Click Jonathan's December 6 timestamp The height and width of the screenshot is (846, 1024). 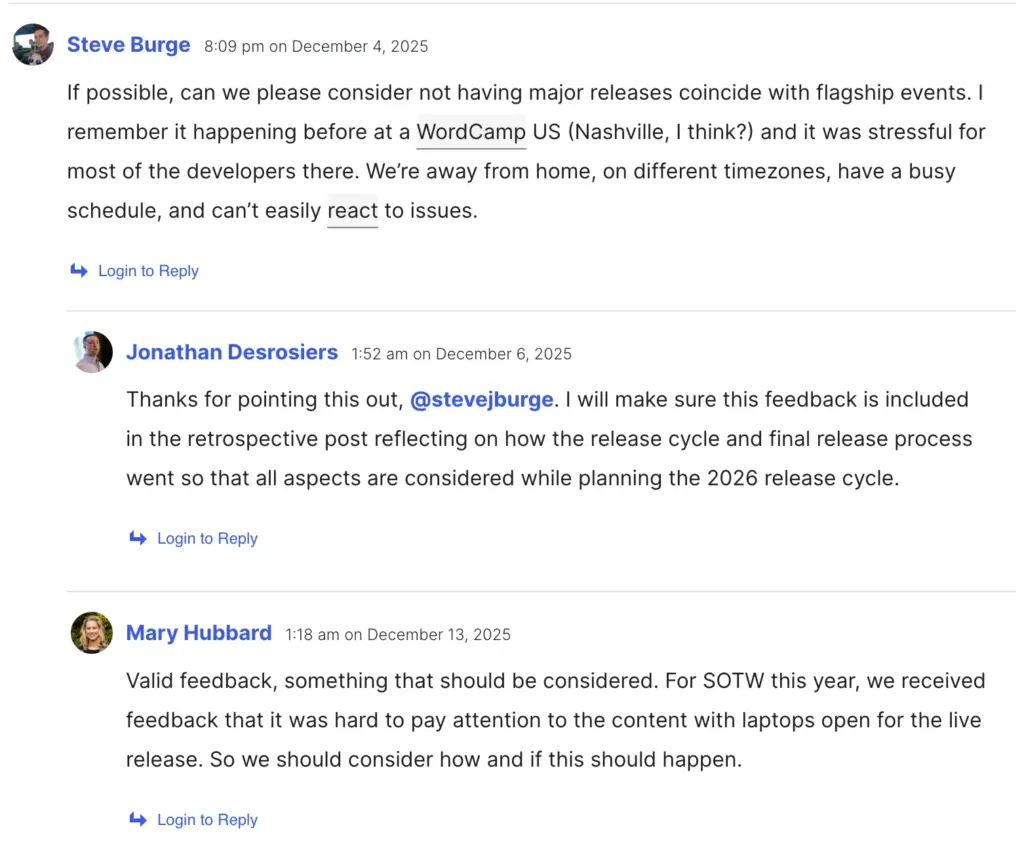pos(460,354)
